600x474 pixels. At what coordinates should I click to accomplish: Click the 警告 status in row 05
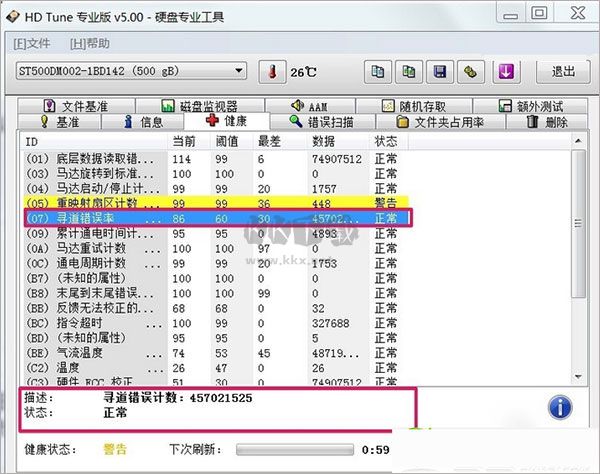coord(385,203)
